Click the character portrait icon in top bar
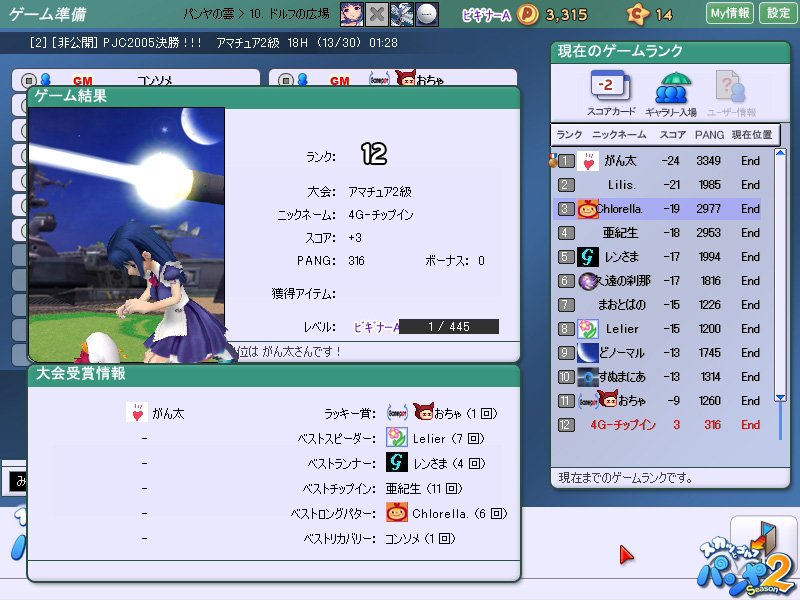Viewport: 800px width, 600px height. tap(352, 14)
